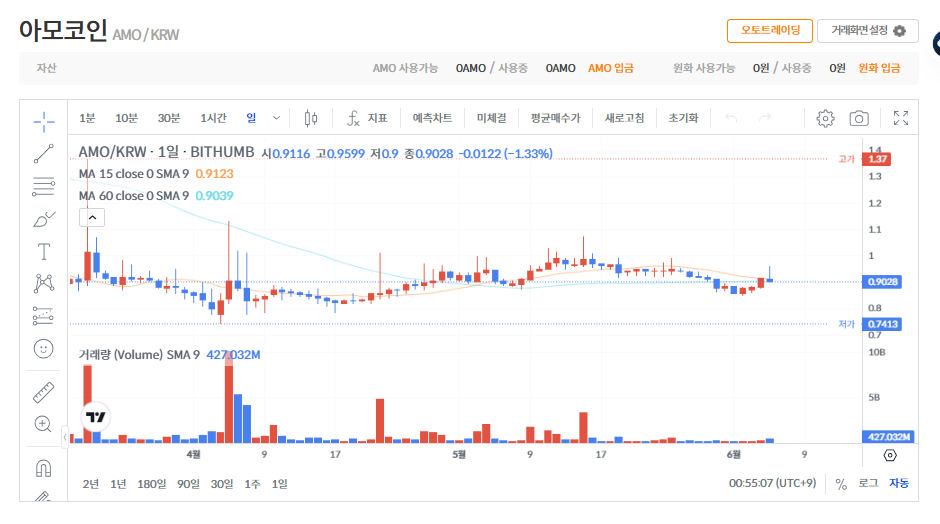The image size is (940, 524).
Task: Open chart settings gear
Action: click(x=825, y=118)
